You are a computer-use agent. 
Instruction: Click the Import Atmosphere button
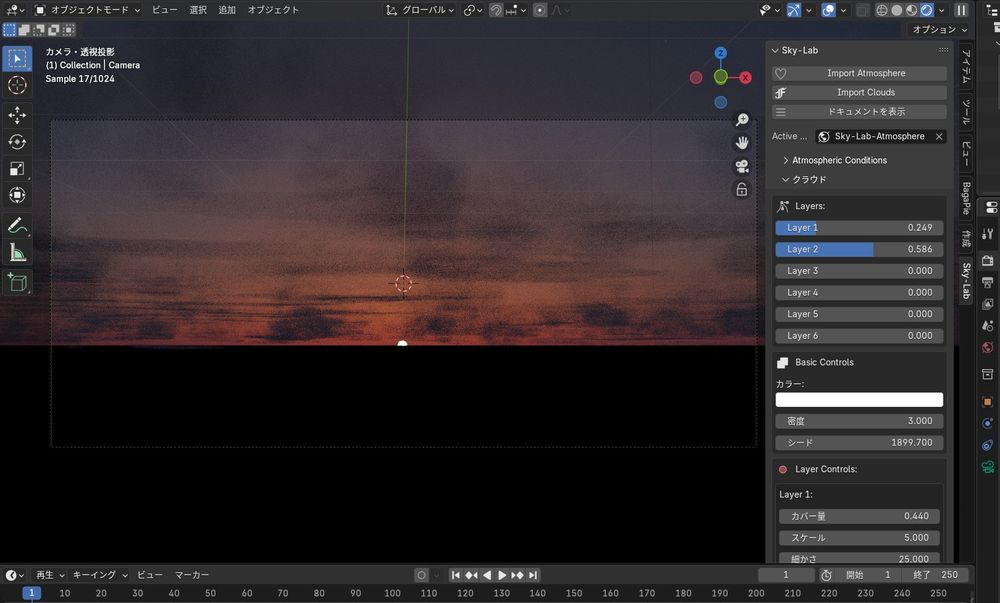tap(866, 73)
